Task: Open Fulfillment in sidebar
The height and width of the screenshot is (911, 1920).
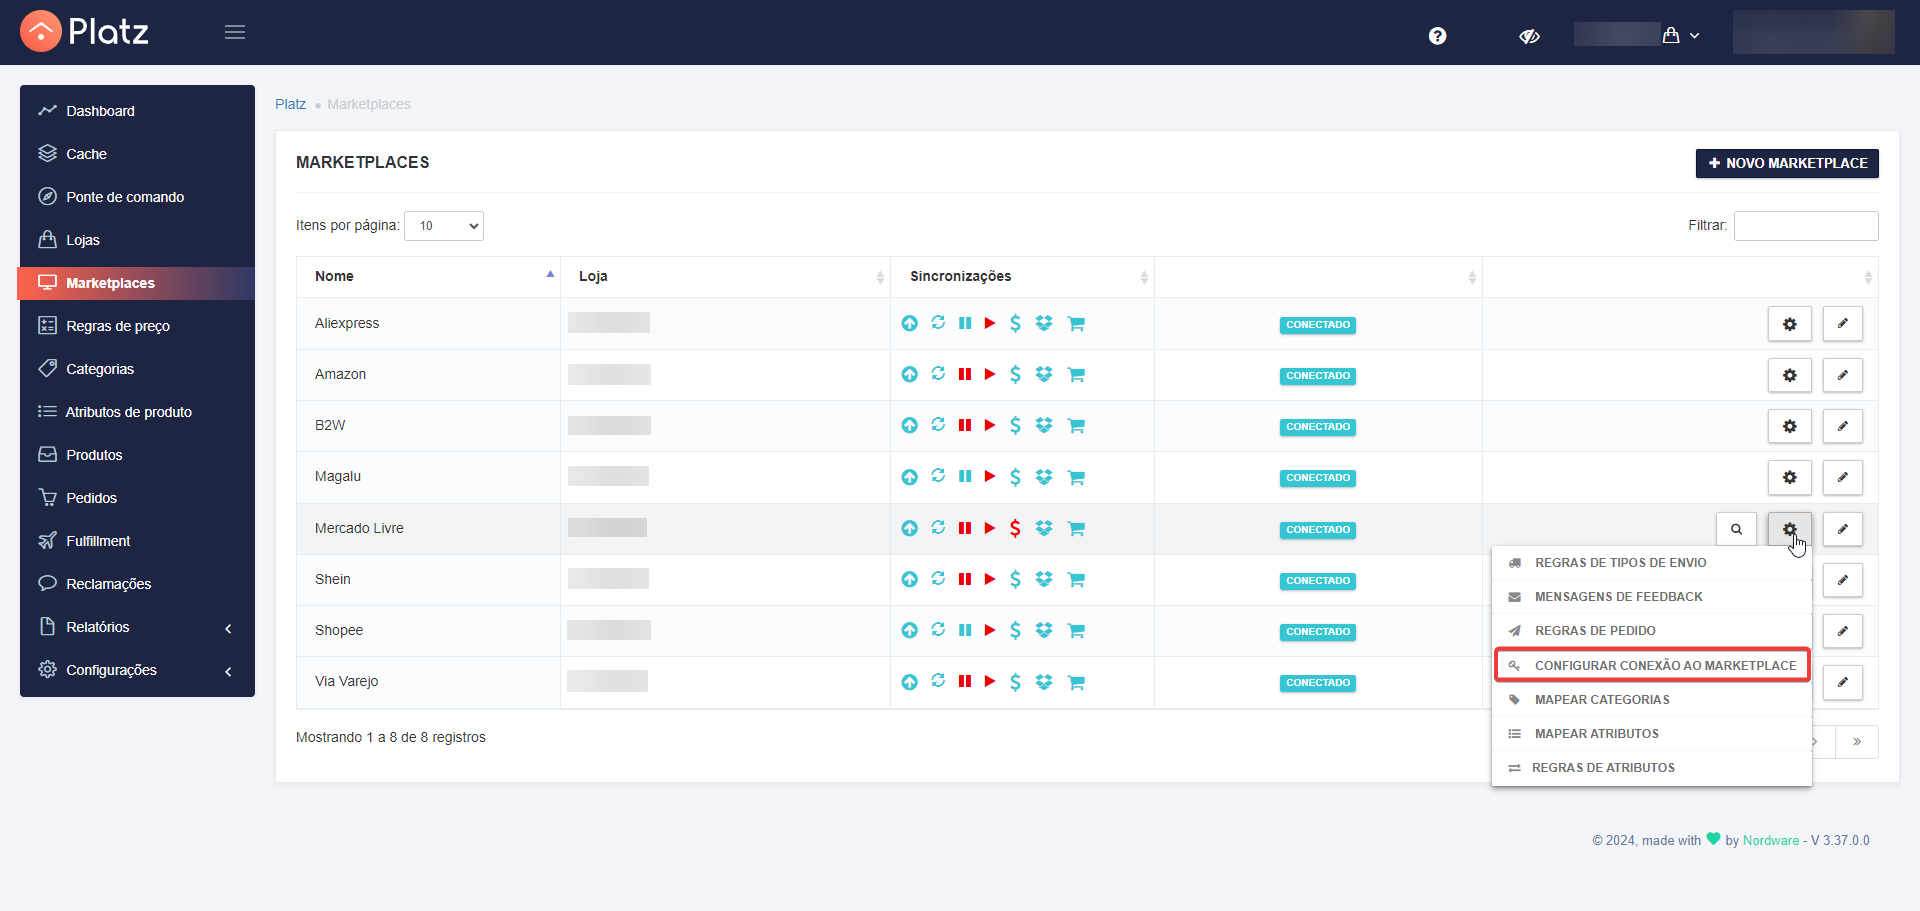Action: point(137,541)
